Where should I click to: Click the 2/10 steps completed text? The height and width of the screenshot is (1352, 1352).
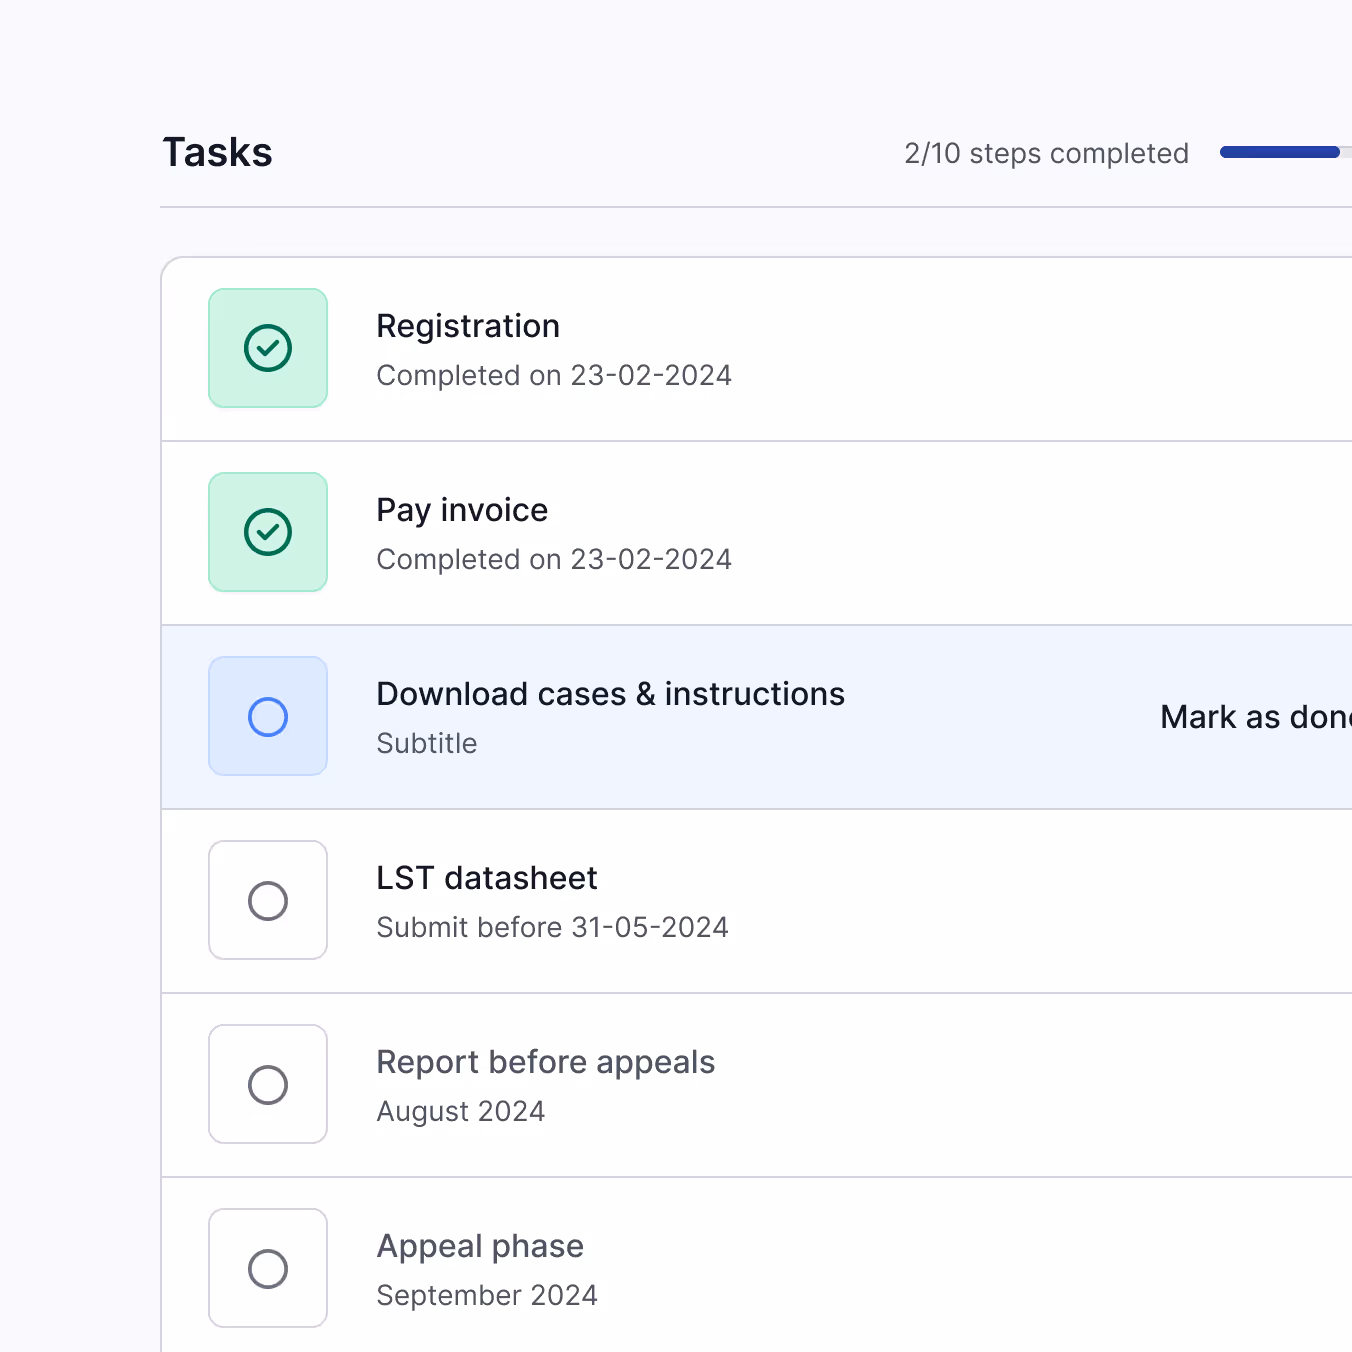coord(1046,153)
